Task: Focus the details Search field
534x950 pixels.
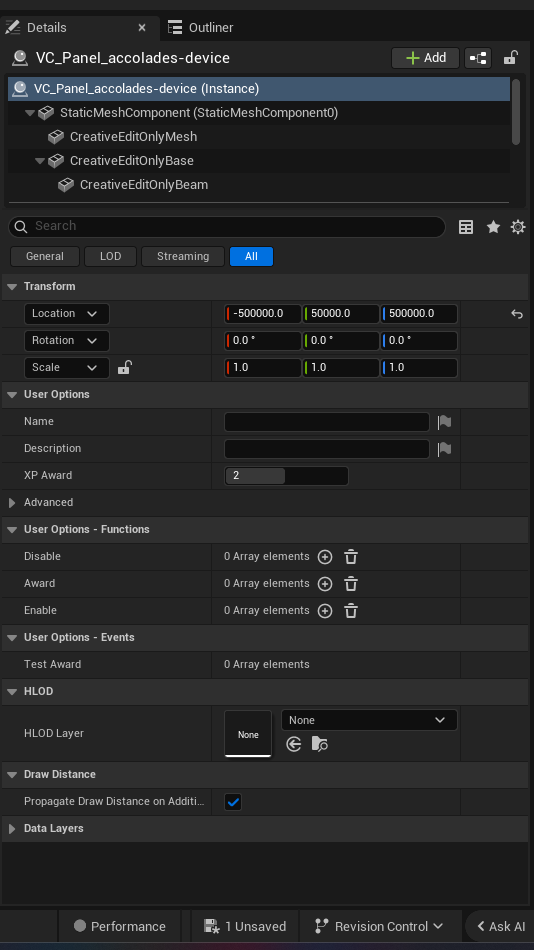Action: pos(227,226)
